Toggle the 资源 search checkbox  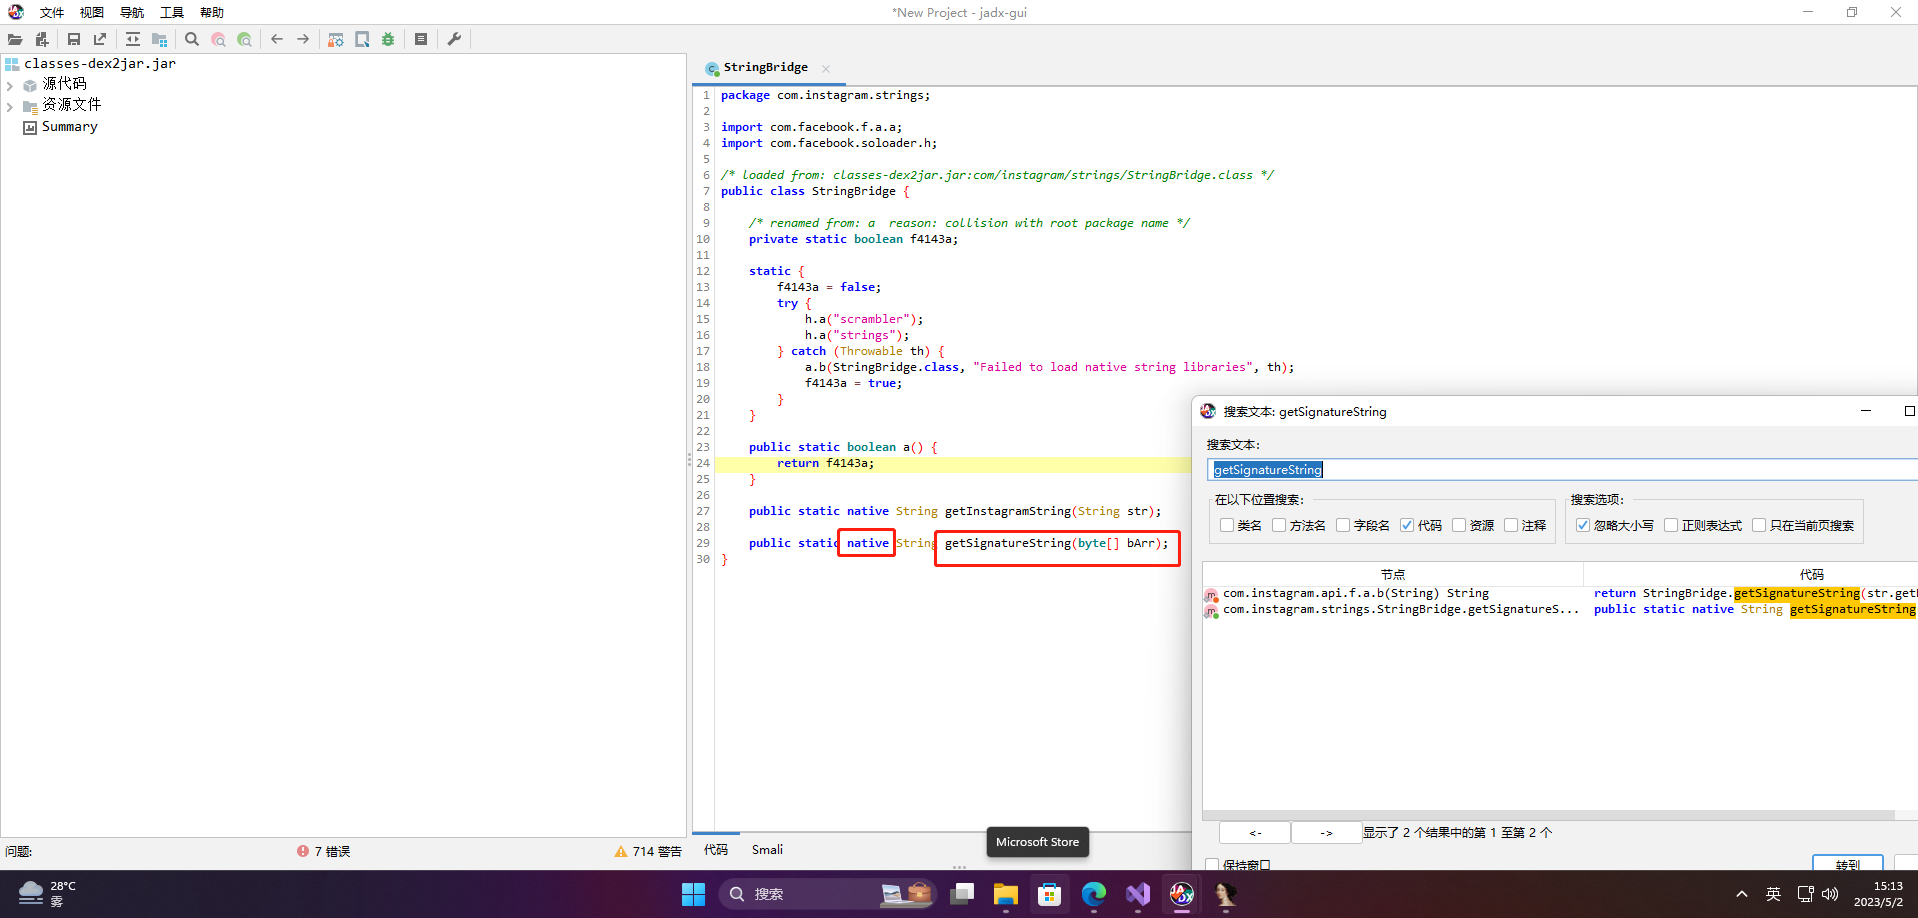(1459, 525)
